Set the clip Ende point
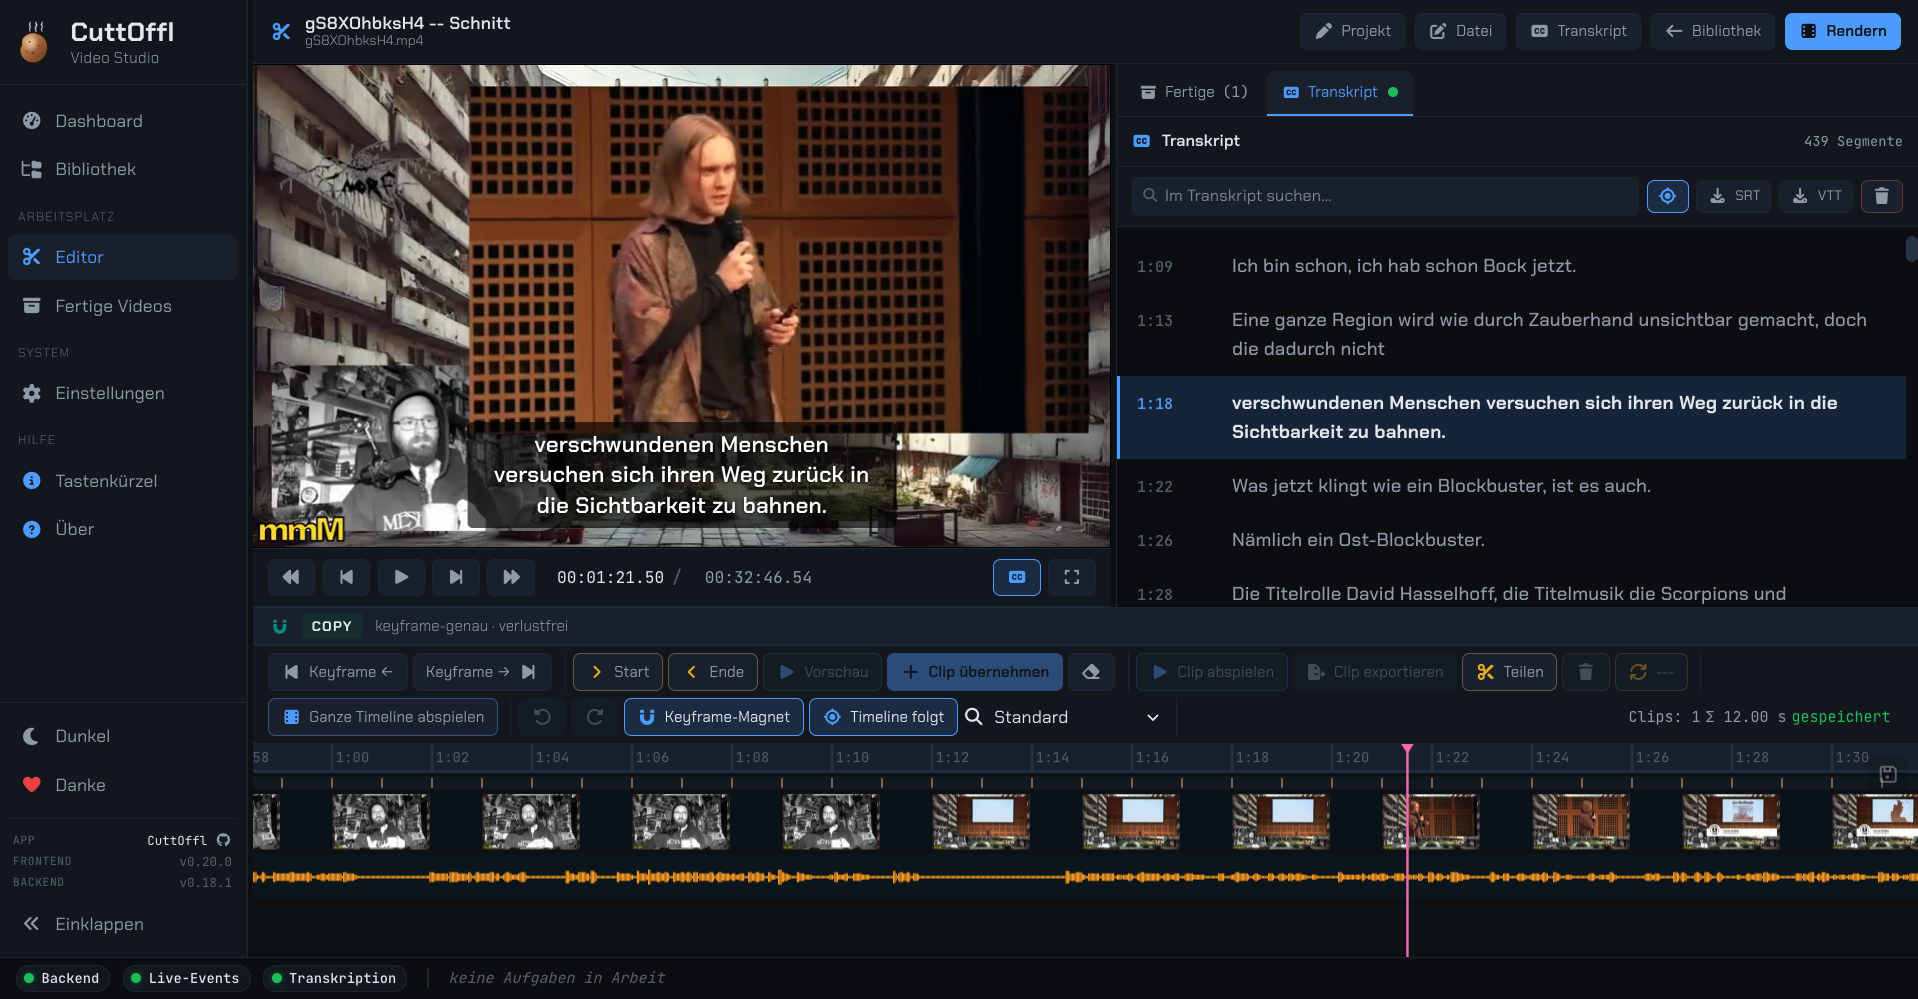Image resolution: width=1918 pixels, height=999 pixels. click(713, 672)
